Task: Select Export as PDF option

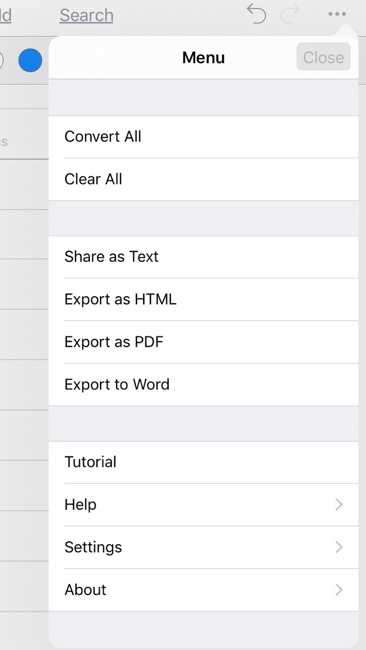Action: pyautogui.click(x=204, y=342)
